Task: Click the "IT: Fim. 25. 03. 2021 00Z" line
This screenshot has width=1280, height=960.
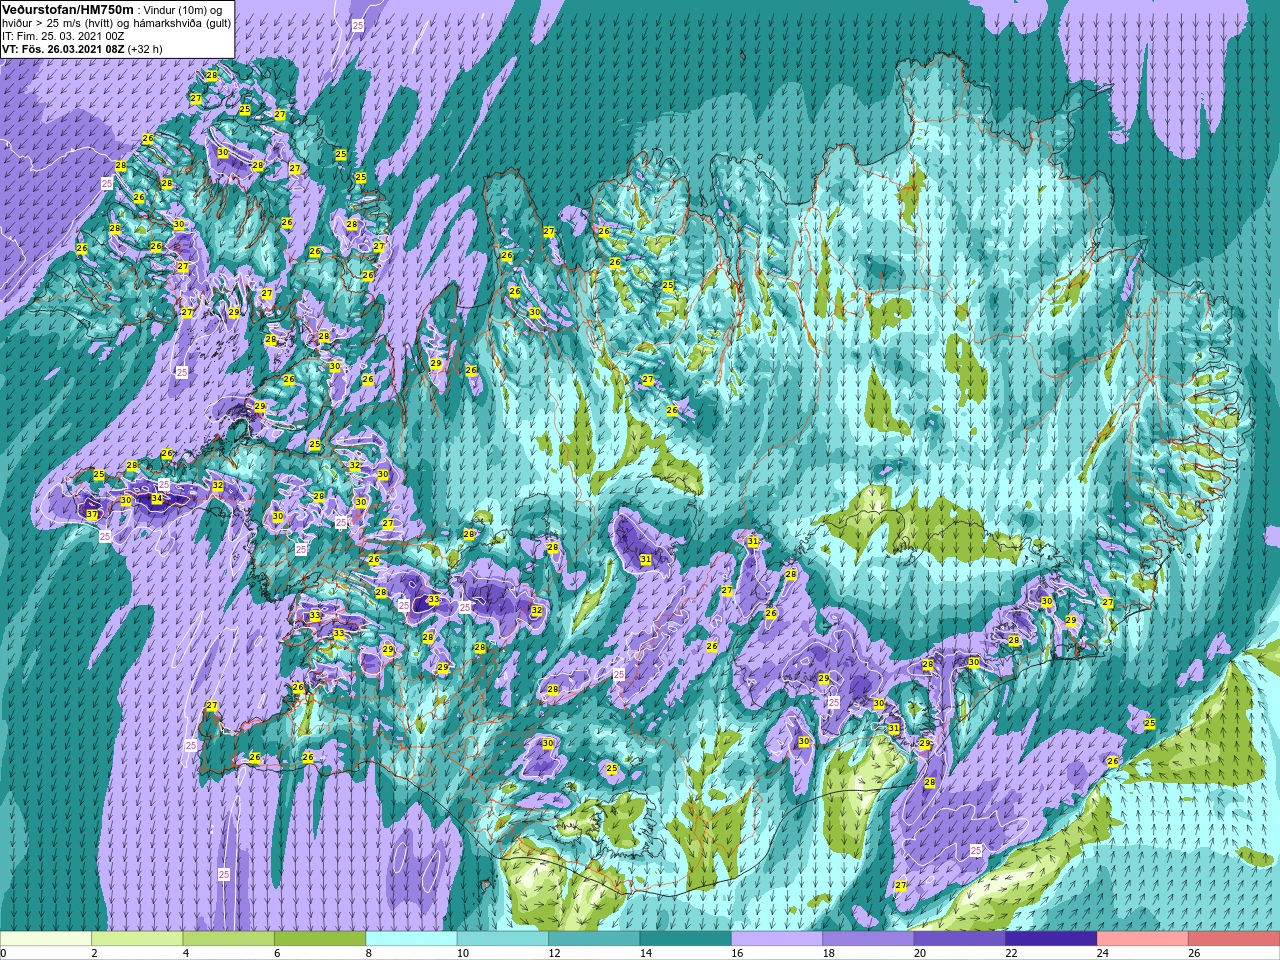Action: (x=63, y=36)
